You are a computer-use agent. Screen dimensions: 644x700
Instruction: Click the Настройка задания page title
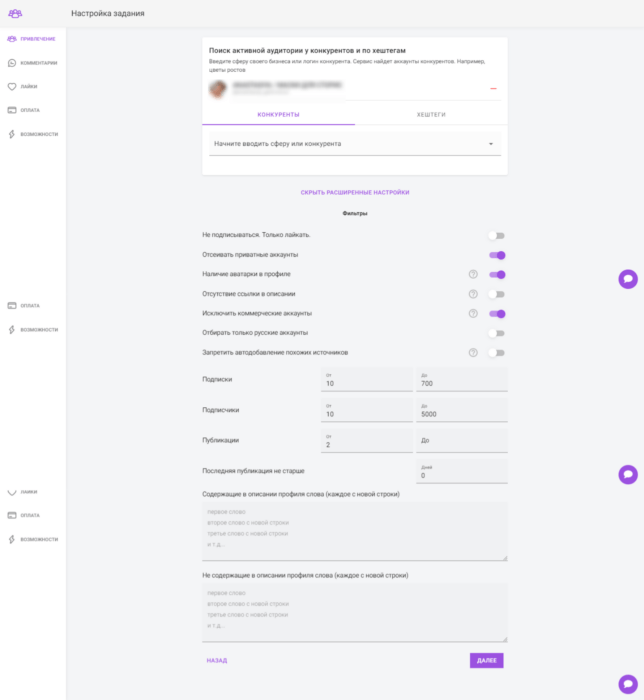click(108, 13)
